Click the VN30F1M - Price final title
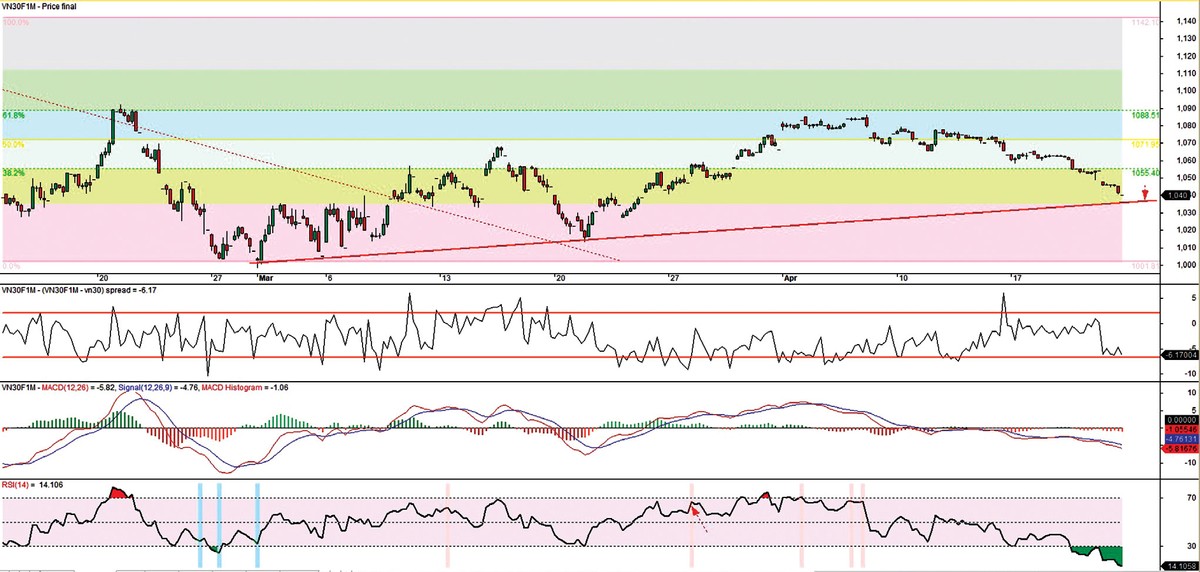Viewport: 1200px width, 572px height. [43, 7]
